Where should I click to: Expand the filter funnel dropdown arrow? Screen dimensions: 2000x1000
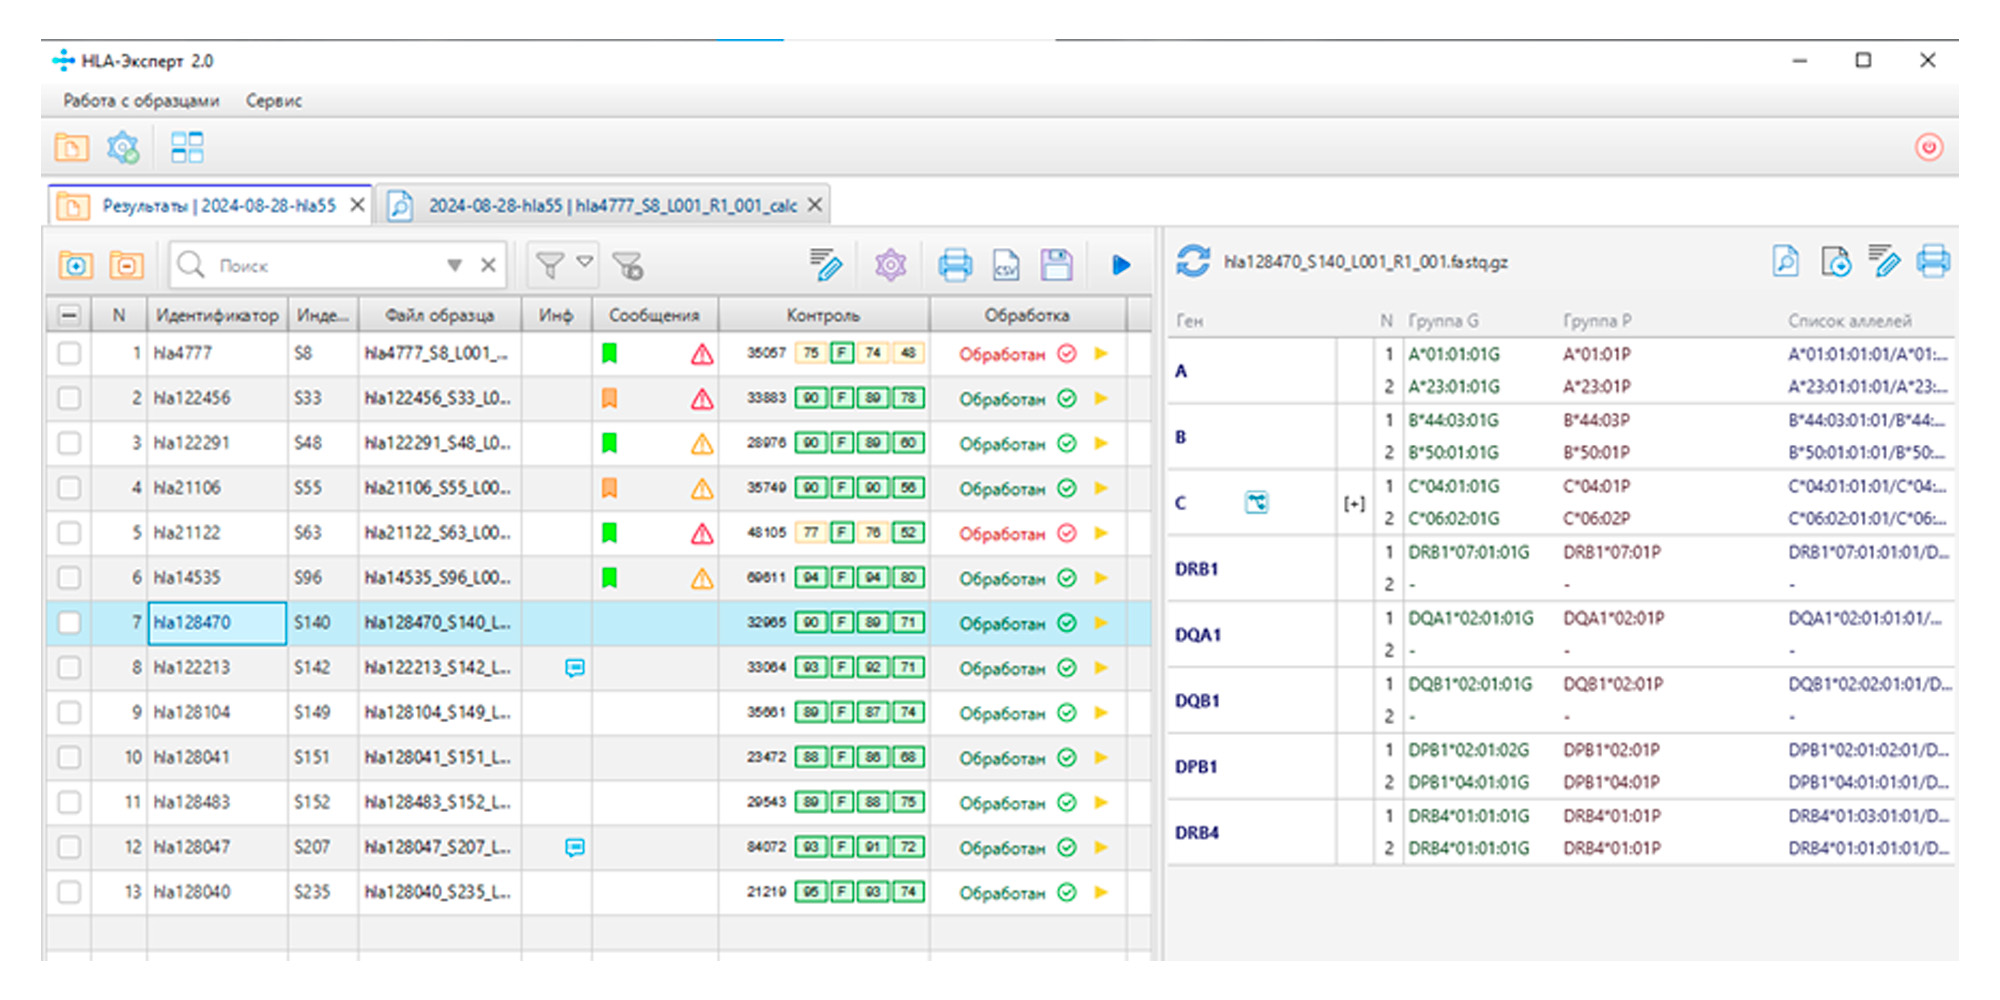tap(585, 262)
